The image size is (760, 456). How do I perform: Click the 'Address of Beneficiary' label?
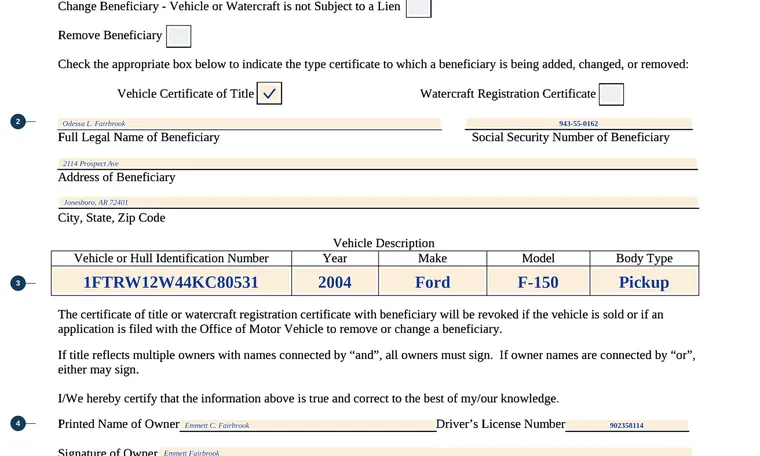coord(116,177)
